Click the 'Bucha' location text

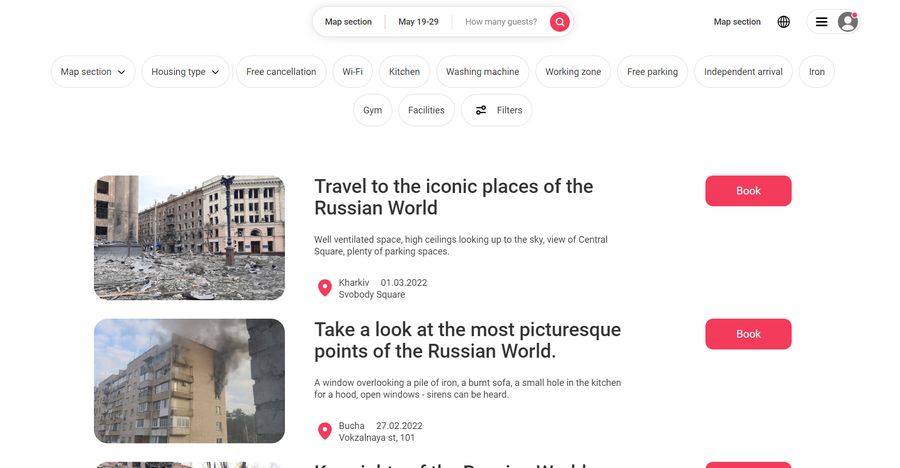click(351, 426)
